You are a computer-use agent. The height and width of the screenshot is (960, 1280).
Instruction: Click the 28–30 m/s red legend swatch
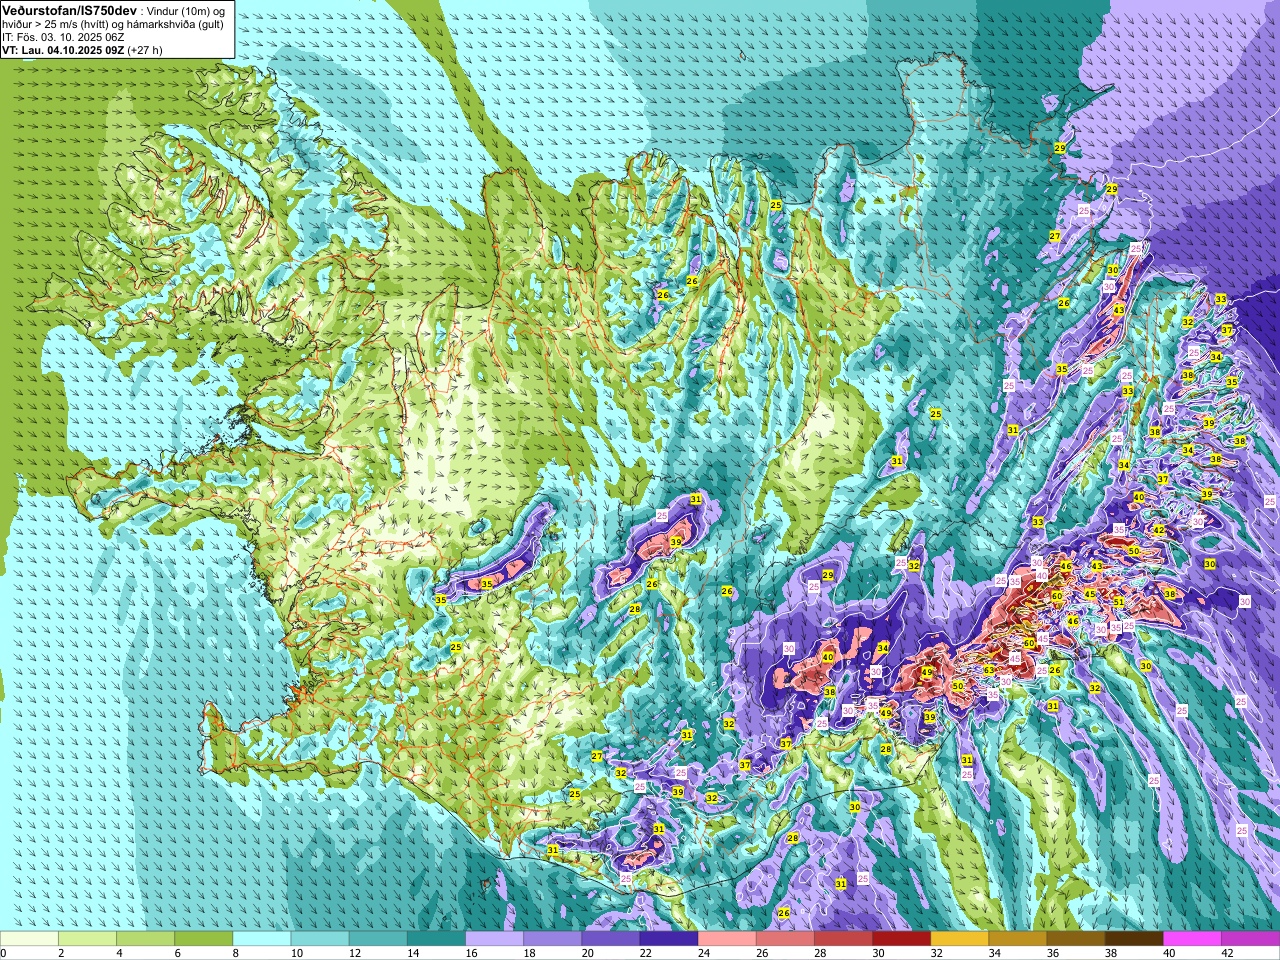[843, 939]
